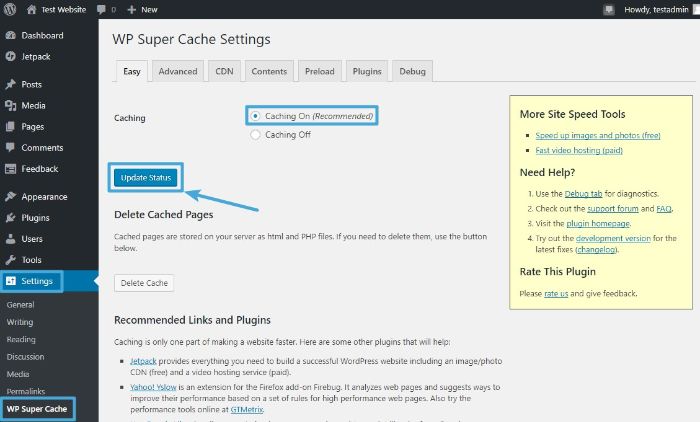The image size is (700, 422).
Task: Click the Media sidebar icon
Action: pyautogui.click(x=11, y=105)
